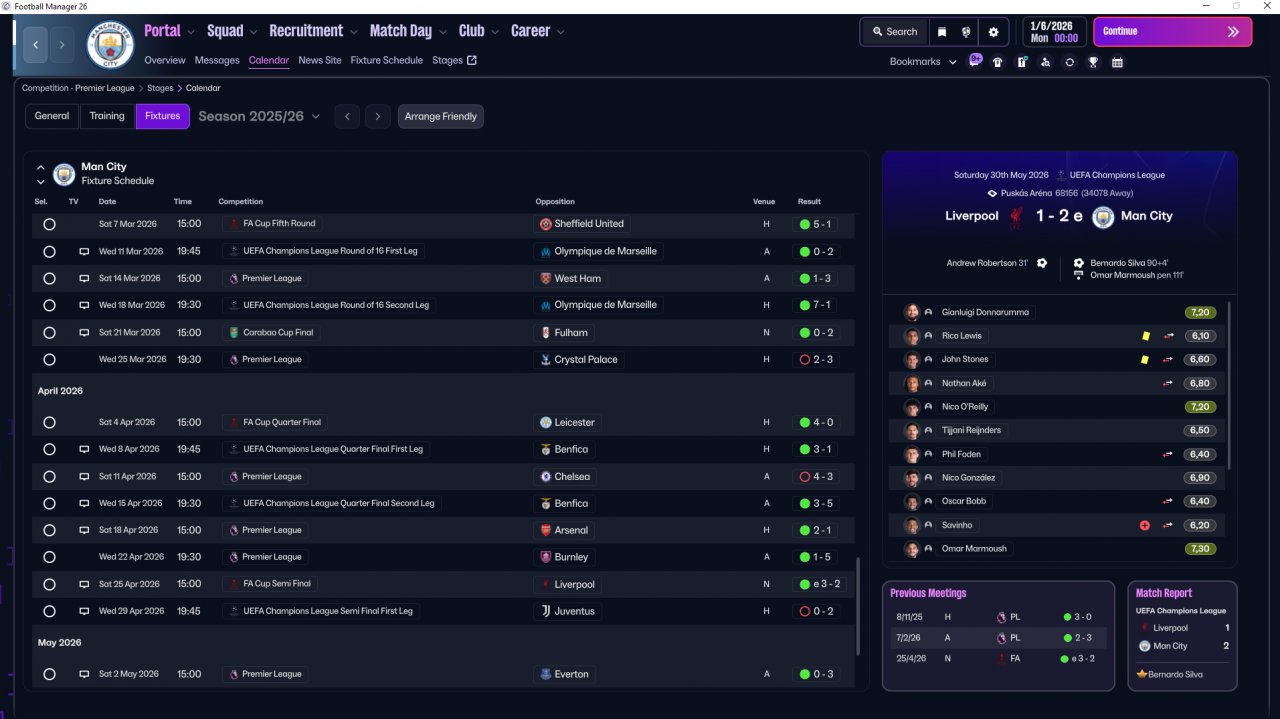Select the Arsenal fixture radio button
The image size is (1280, 719).
pos(49,531)
